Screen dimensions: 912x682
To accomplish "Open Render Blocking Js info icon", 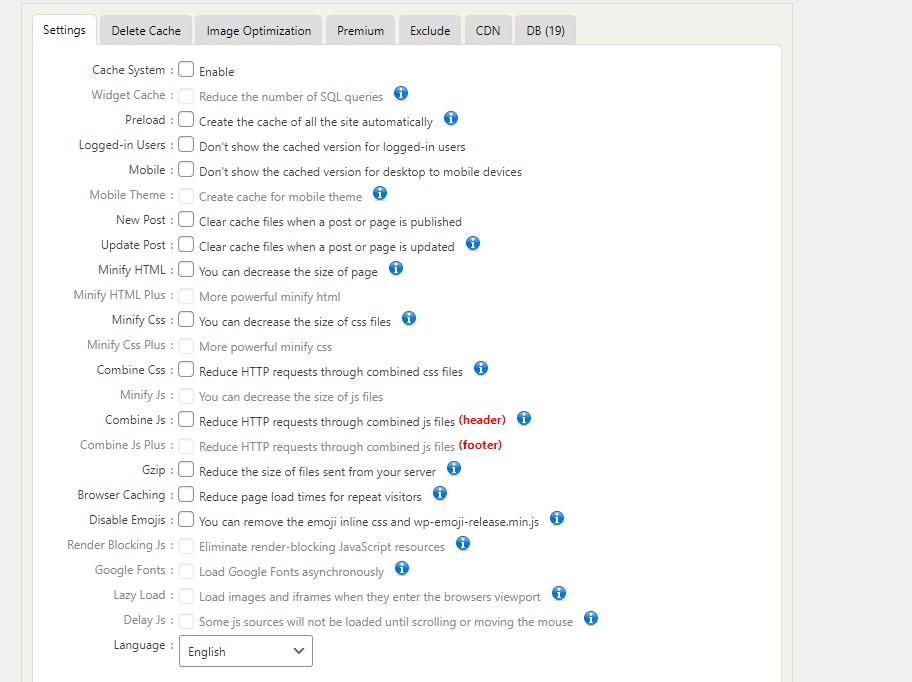I will pyautogui.click(x=463, y=543).
